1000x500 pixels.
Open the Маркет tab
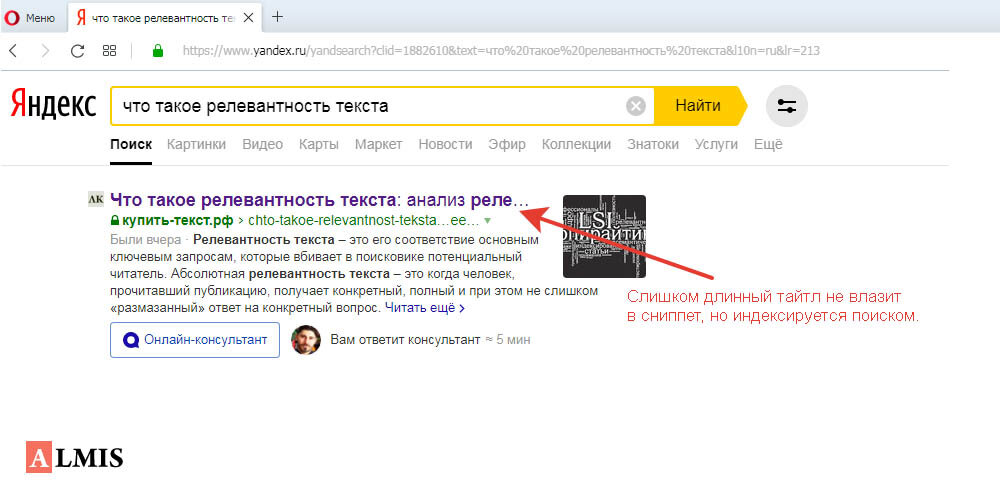(x=379, y=145)
